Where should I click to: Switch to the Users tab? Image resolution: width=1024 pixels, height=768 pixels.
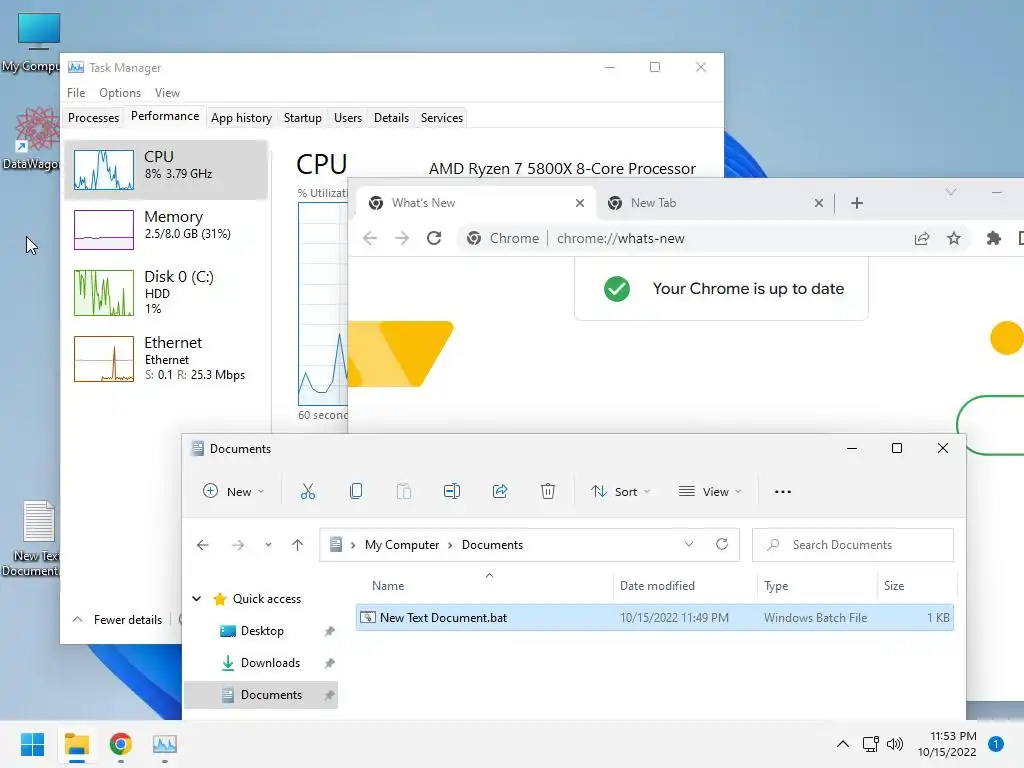347,118
